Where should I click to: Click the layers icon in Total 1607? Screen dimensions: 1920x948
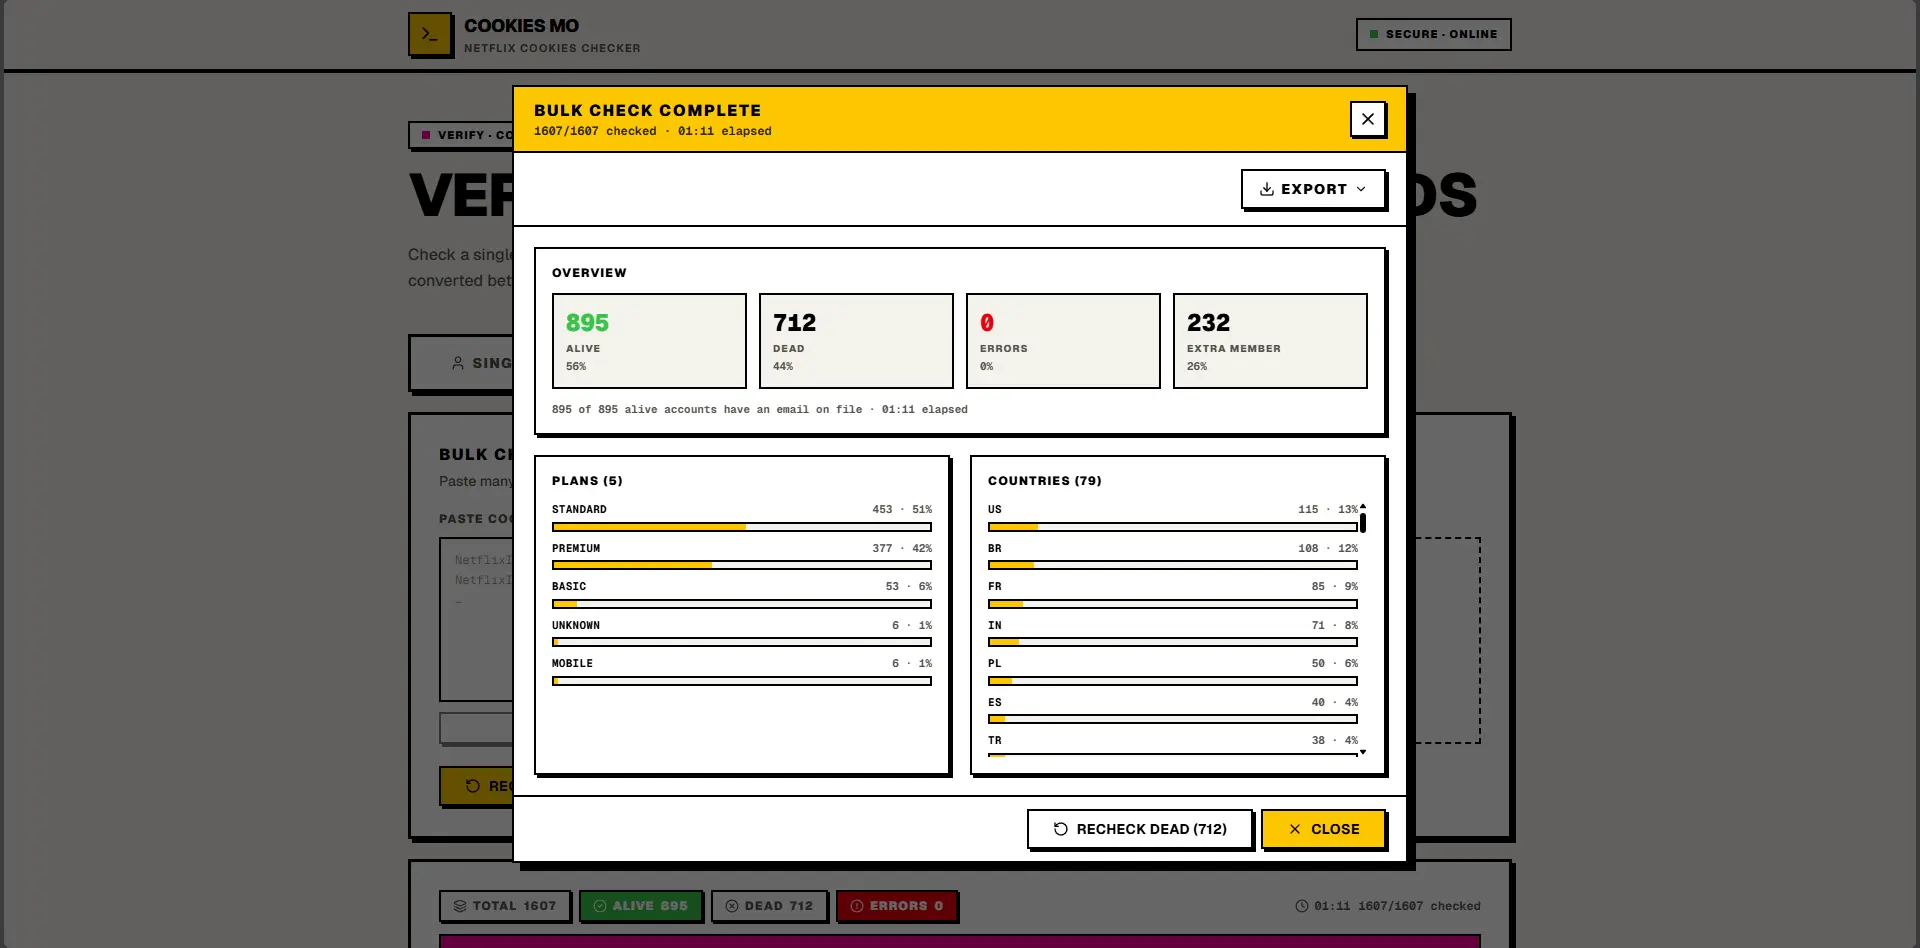pyautogui.click(x=460, y=906)
